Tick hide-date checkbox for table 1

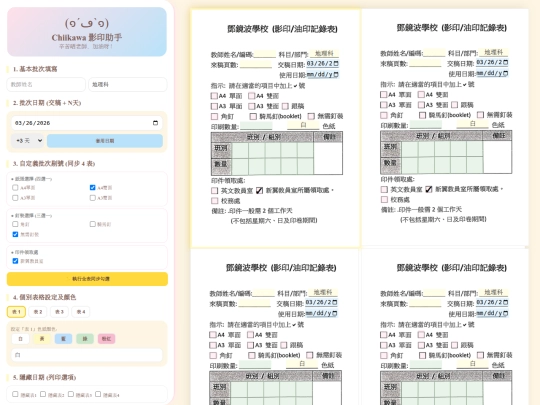pyautogui.click(x=15, y=394)
